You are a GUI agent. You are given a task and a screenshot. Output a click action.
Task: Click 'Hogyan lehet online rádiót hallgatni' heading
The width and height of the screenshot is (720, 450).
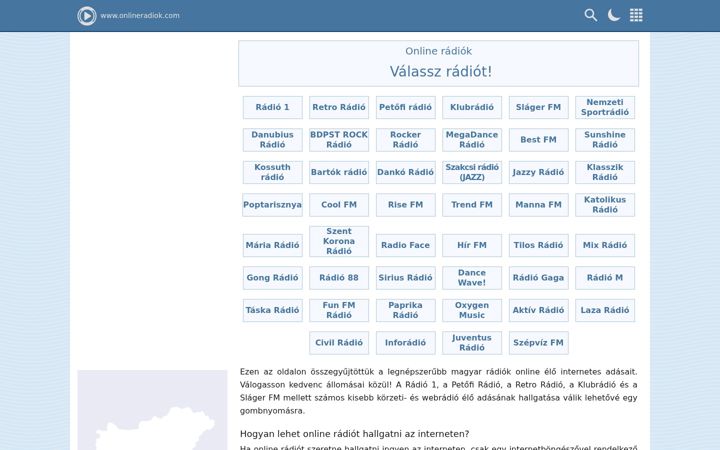354,434
